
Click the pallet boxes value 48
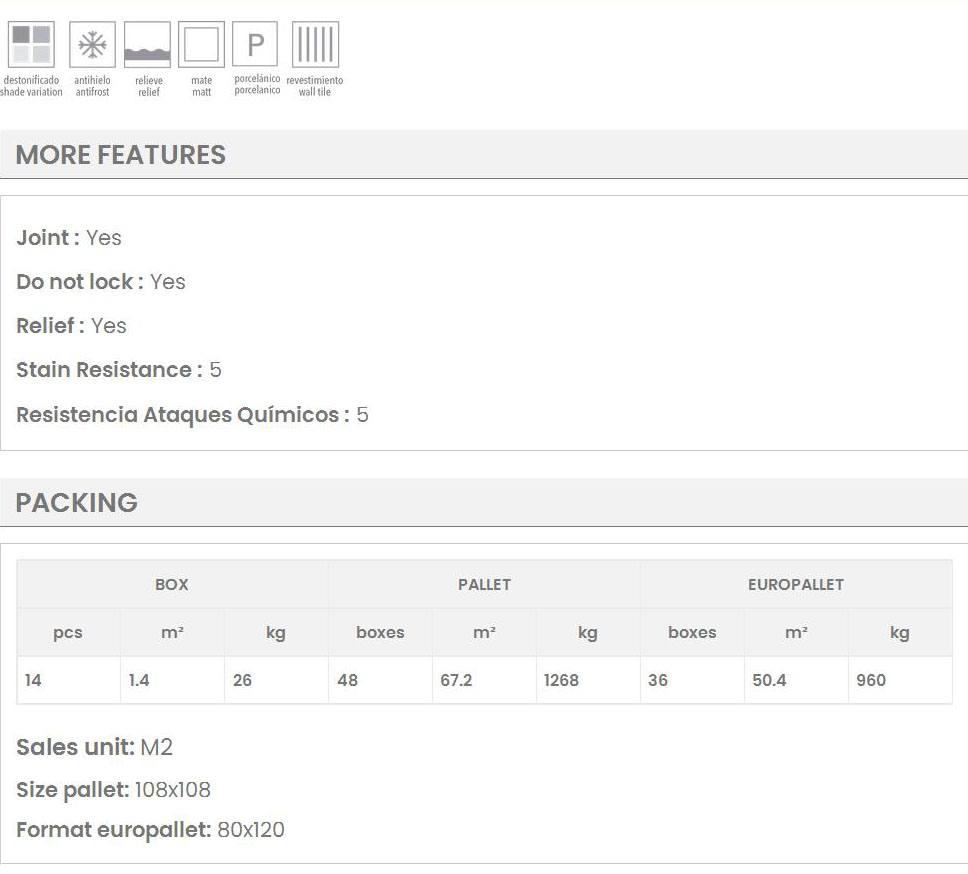coord(347,680)
